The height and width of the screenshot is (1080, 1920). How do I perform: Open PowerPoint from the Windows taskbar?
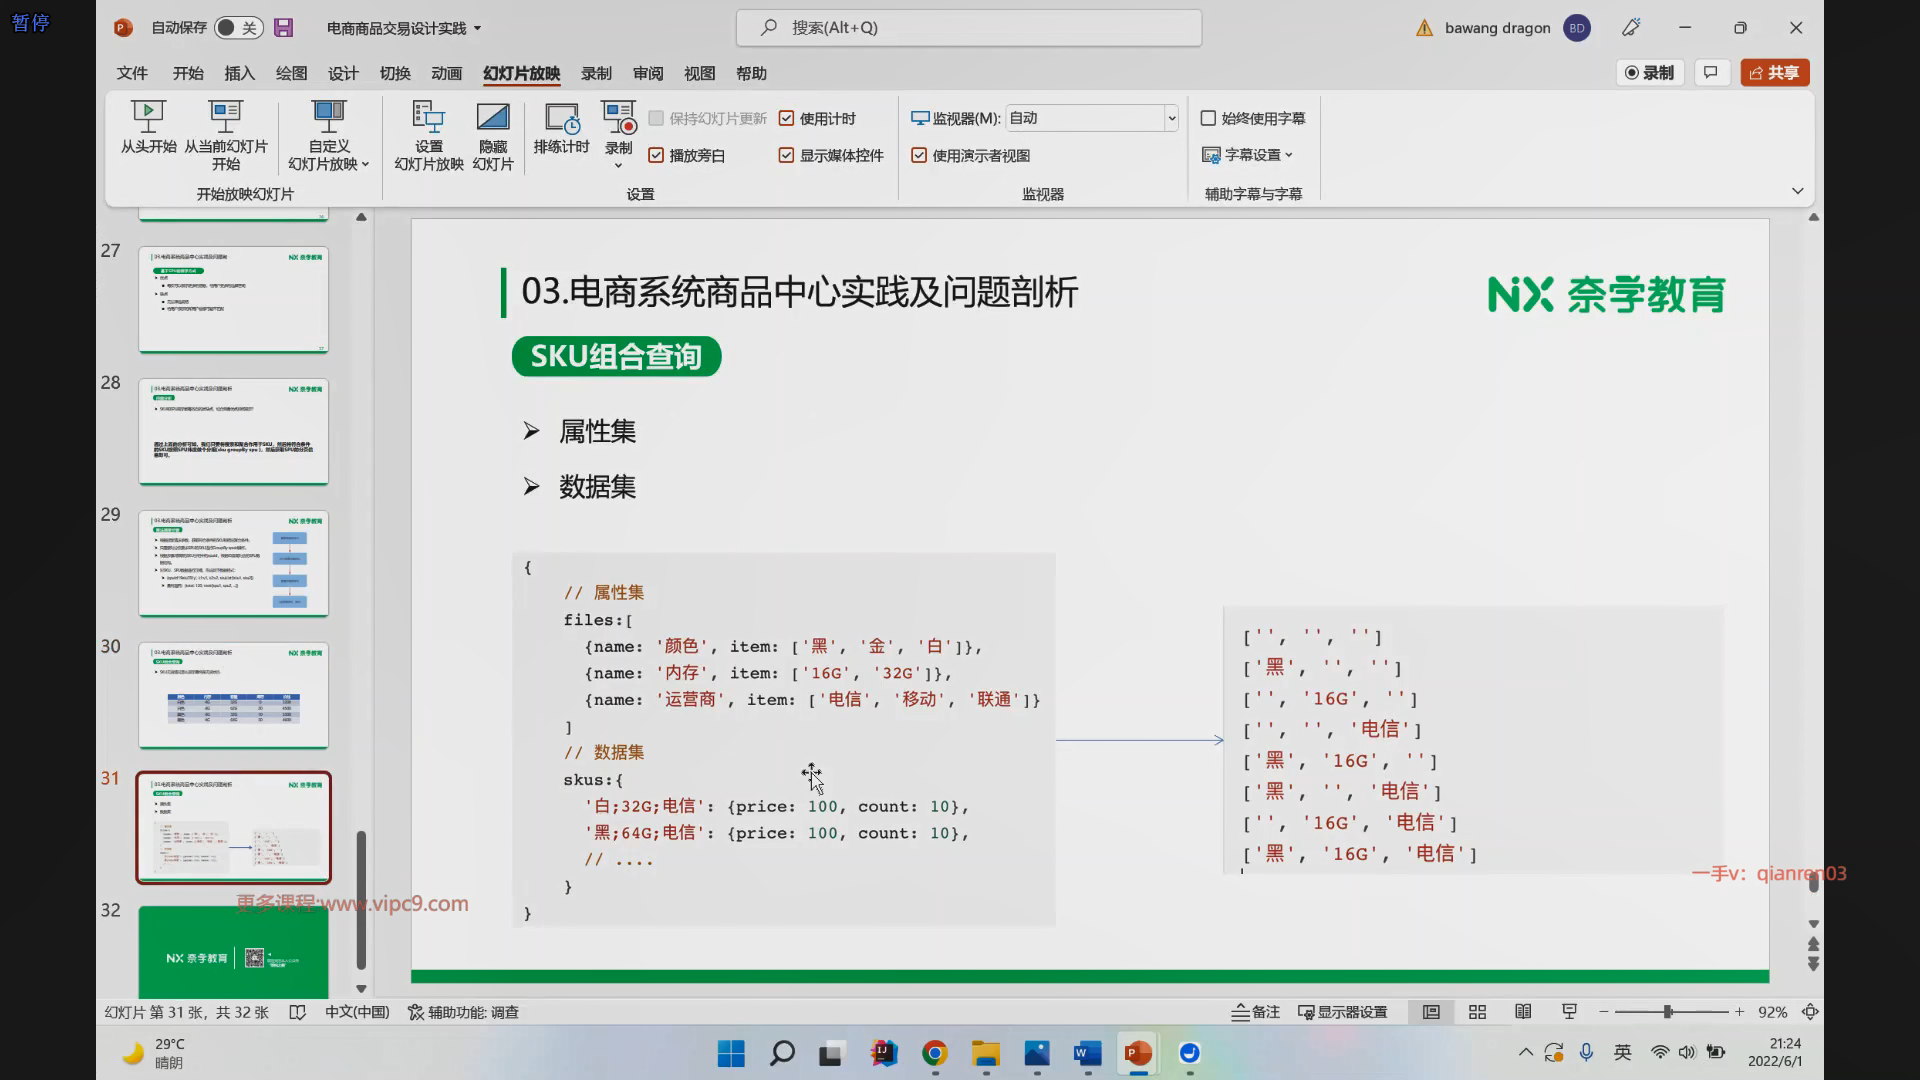pyautogui.click(x=1137, y=1053)
